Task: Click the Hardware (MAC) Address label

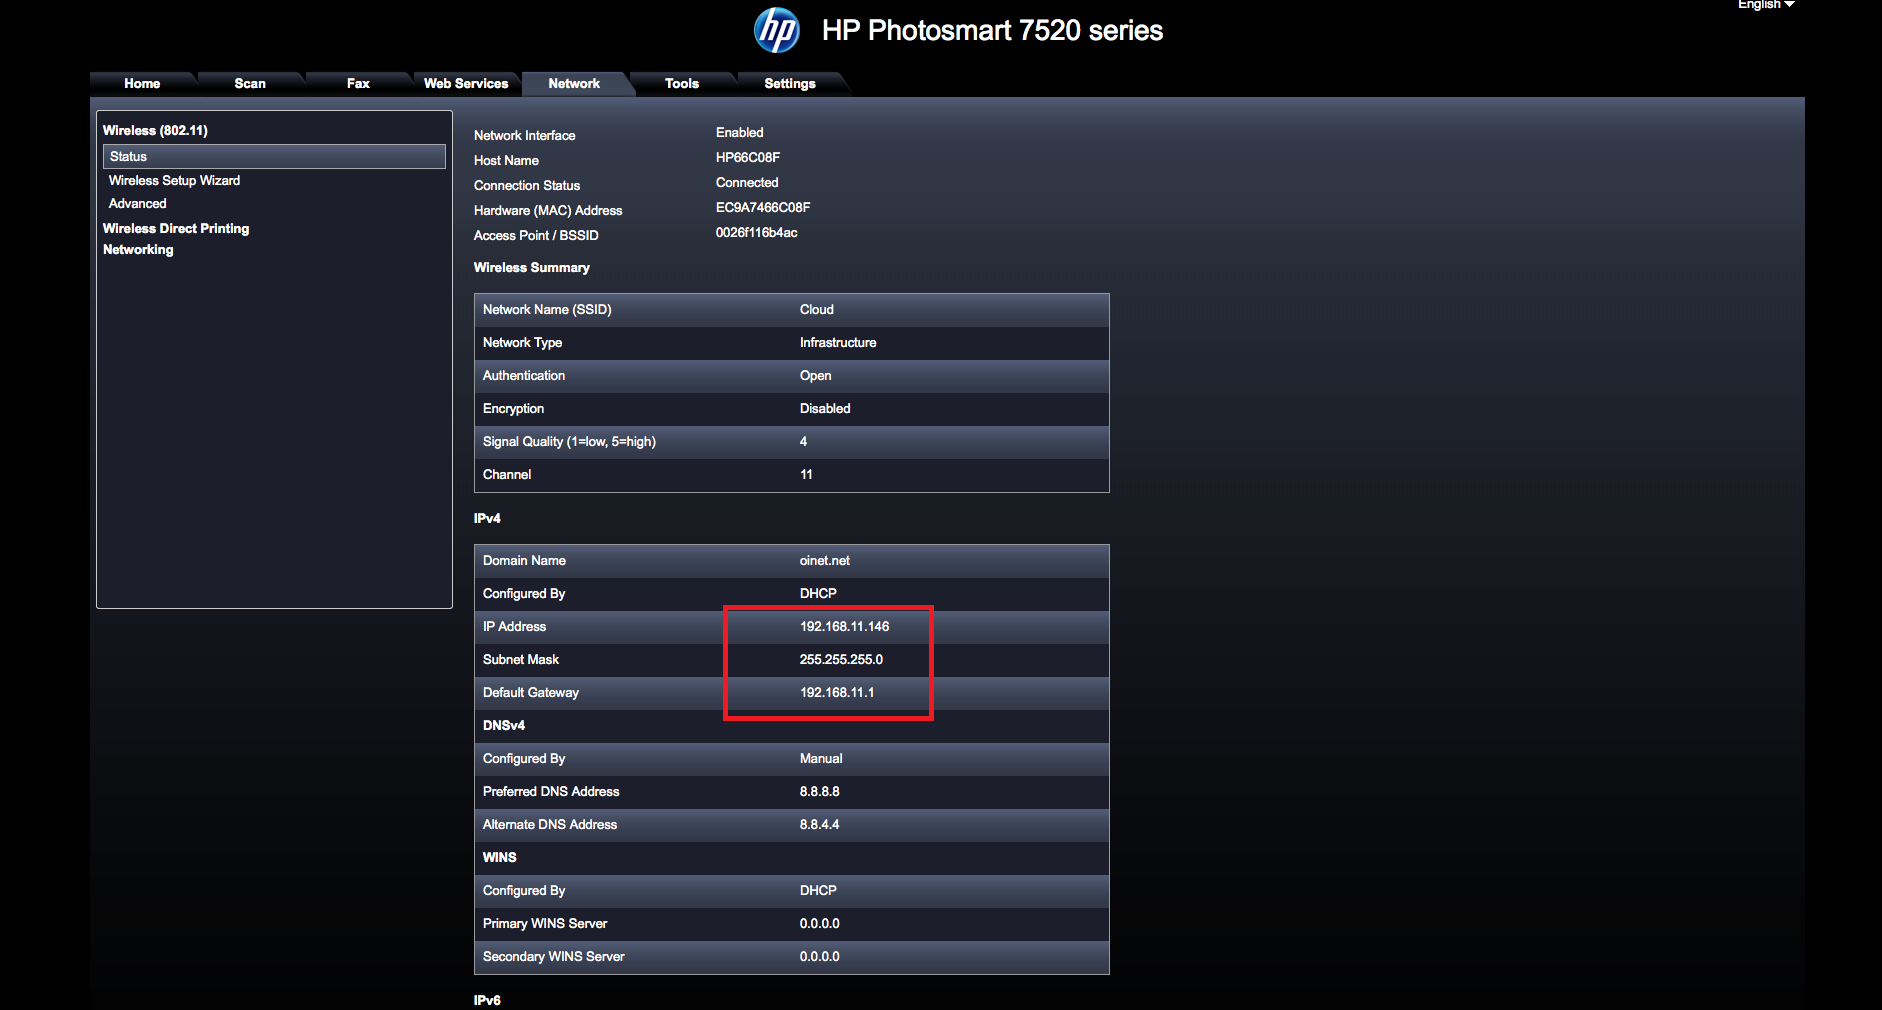Action: (x=548, y=211)
